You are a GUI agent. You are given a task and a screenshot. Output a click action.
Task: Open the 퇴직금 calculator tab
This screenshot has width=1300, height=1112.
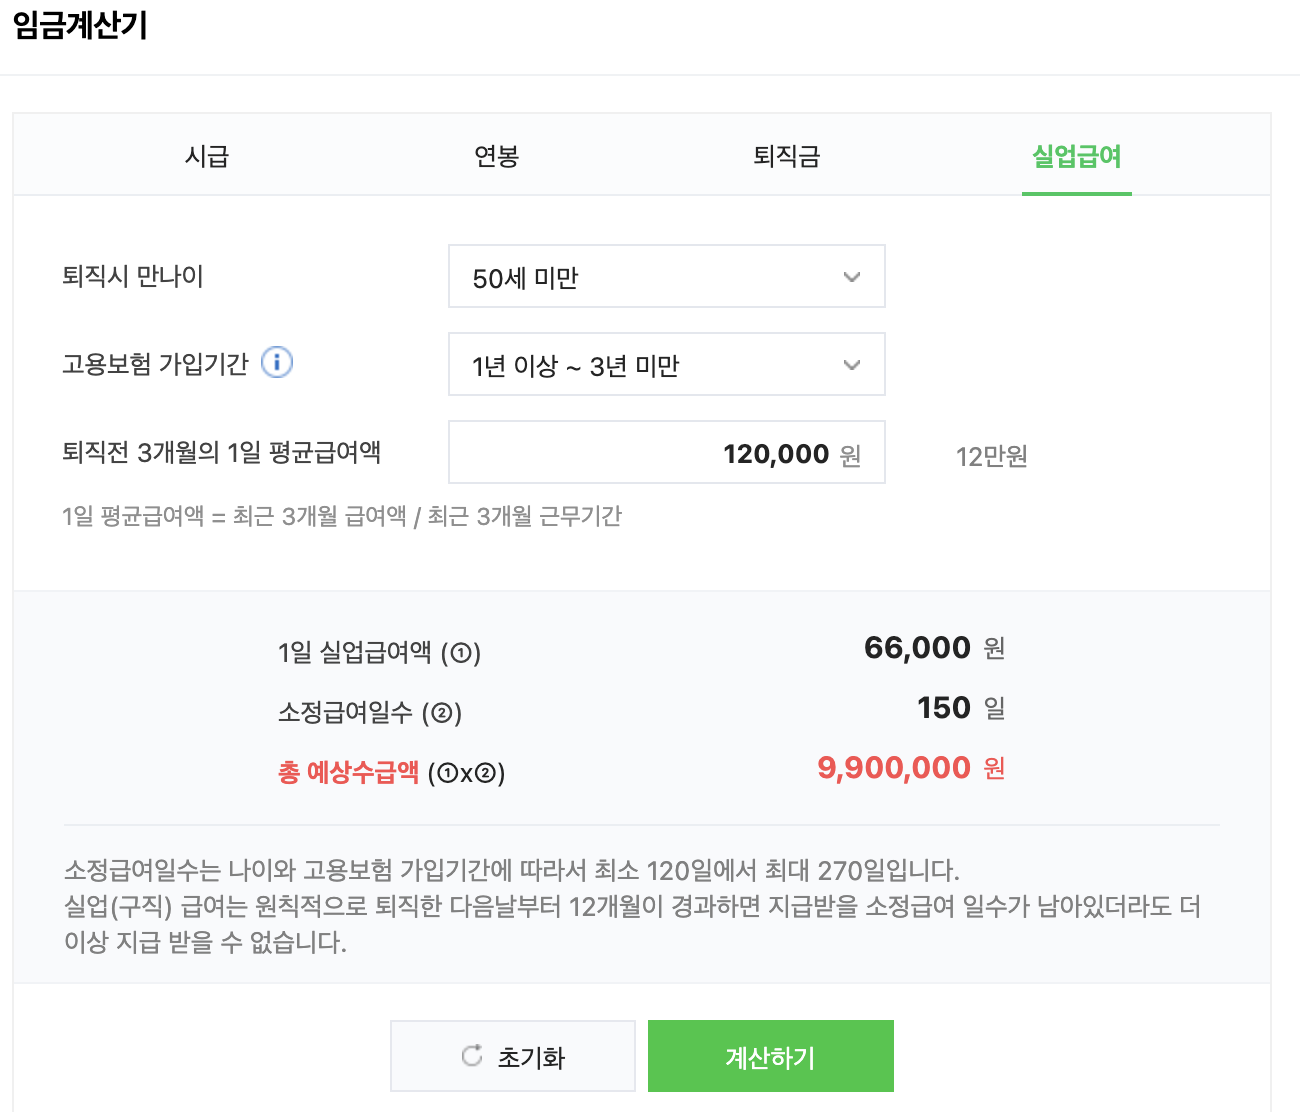pyautogui.click(x=786, y=156)
